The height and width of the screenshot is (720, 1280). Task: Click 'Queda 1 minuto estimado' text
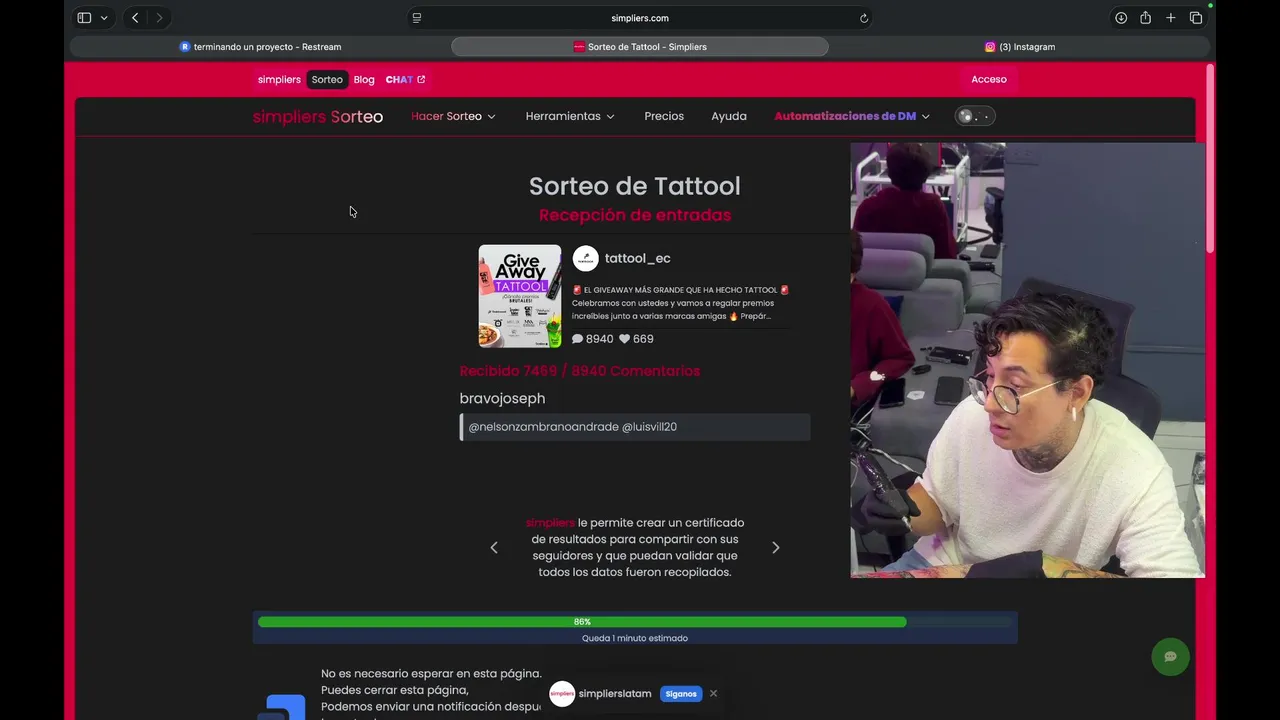click(x=635, y=638)
